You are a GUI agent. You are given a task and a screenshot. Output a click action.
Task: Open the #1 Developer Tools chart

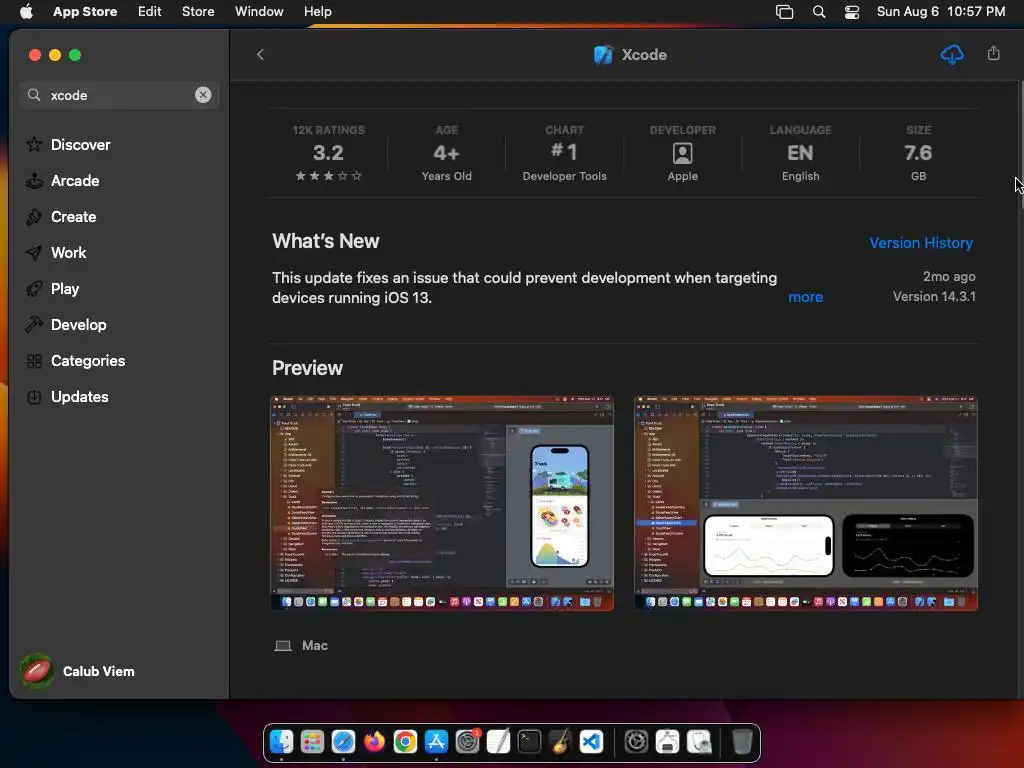564,153
